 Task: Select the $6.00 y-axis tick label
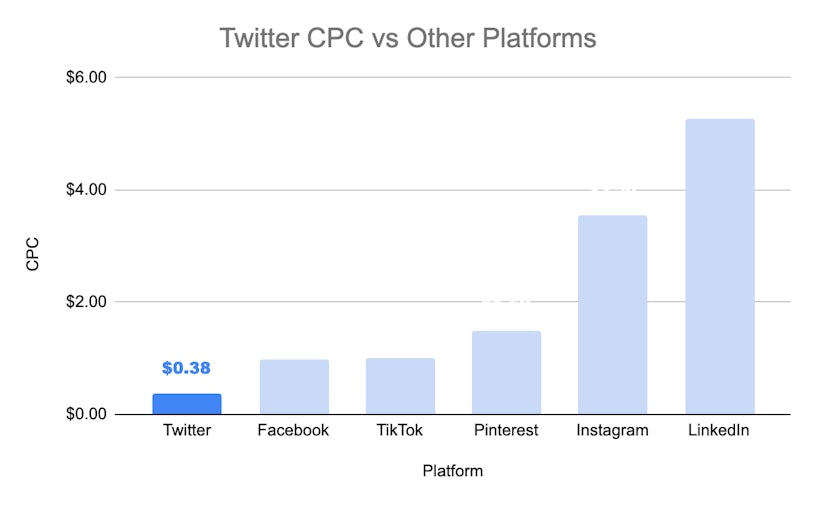(82, 78)
